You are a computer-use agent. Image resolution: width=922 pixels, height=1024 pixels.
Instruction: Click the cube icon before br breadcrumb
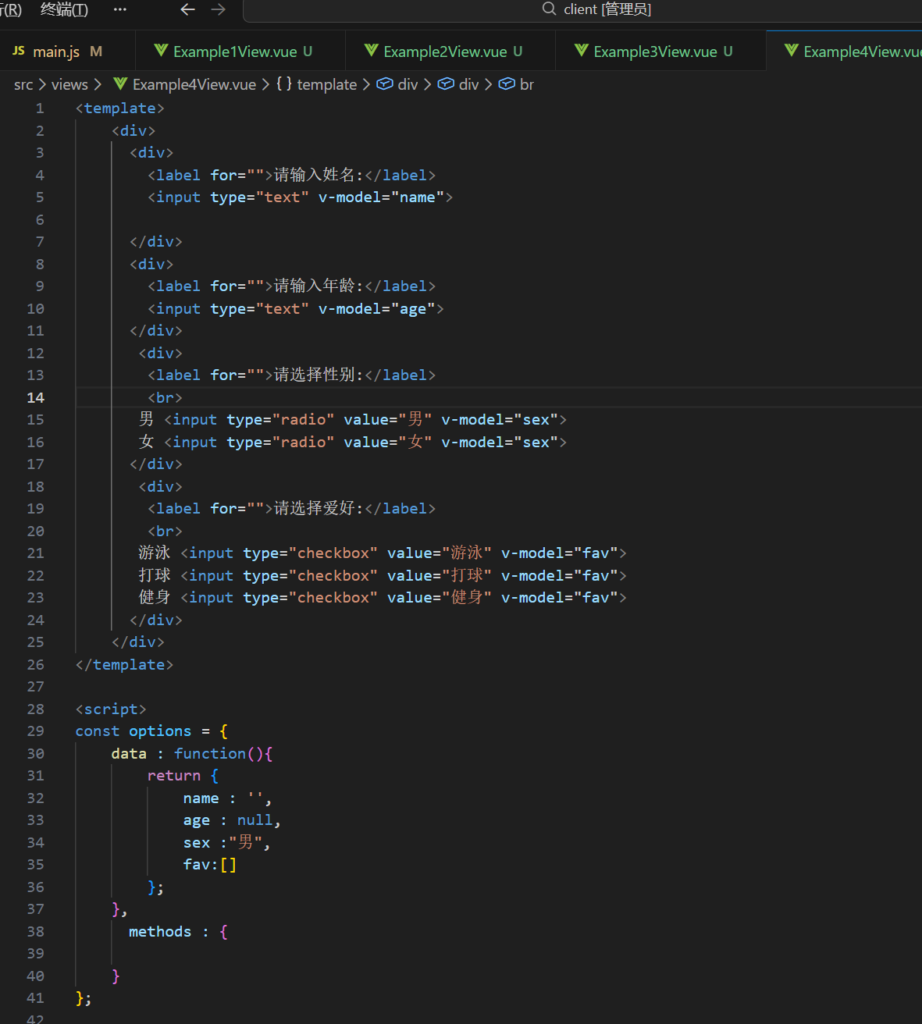point(506,85)
